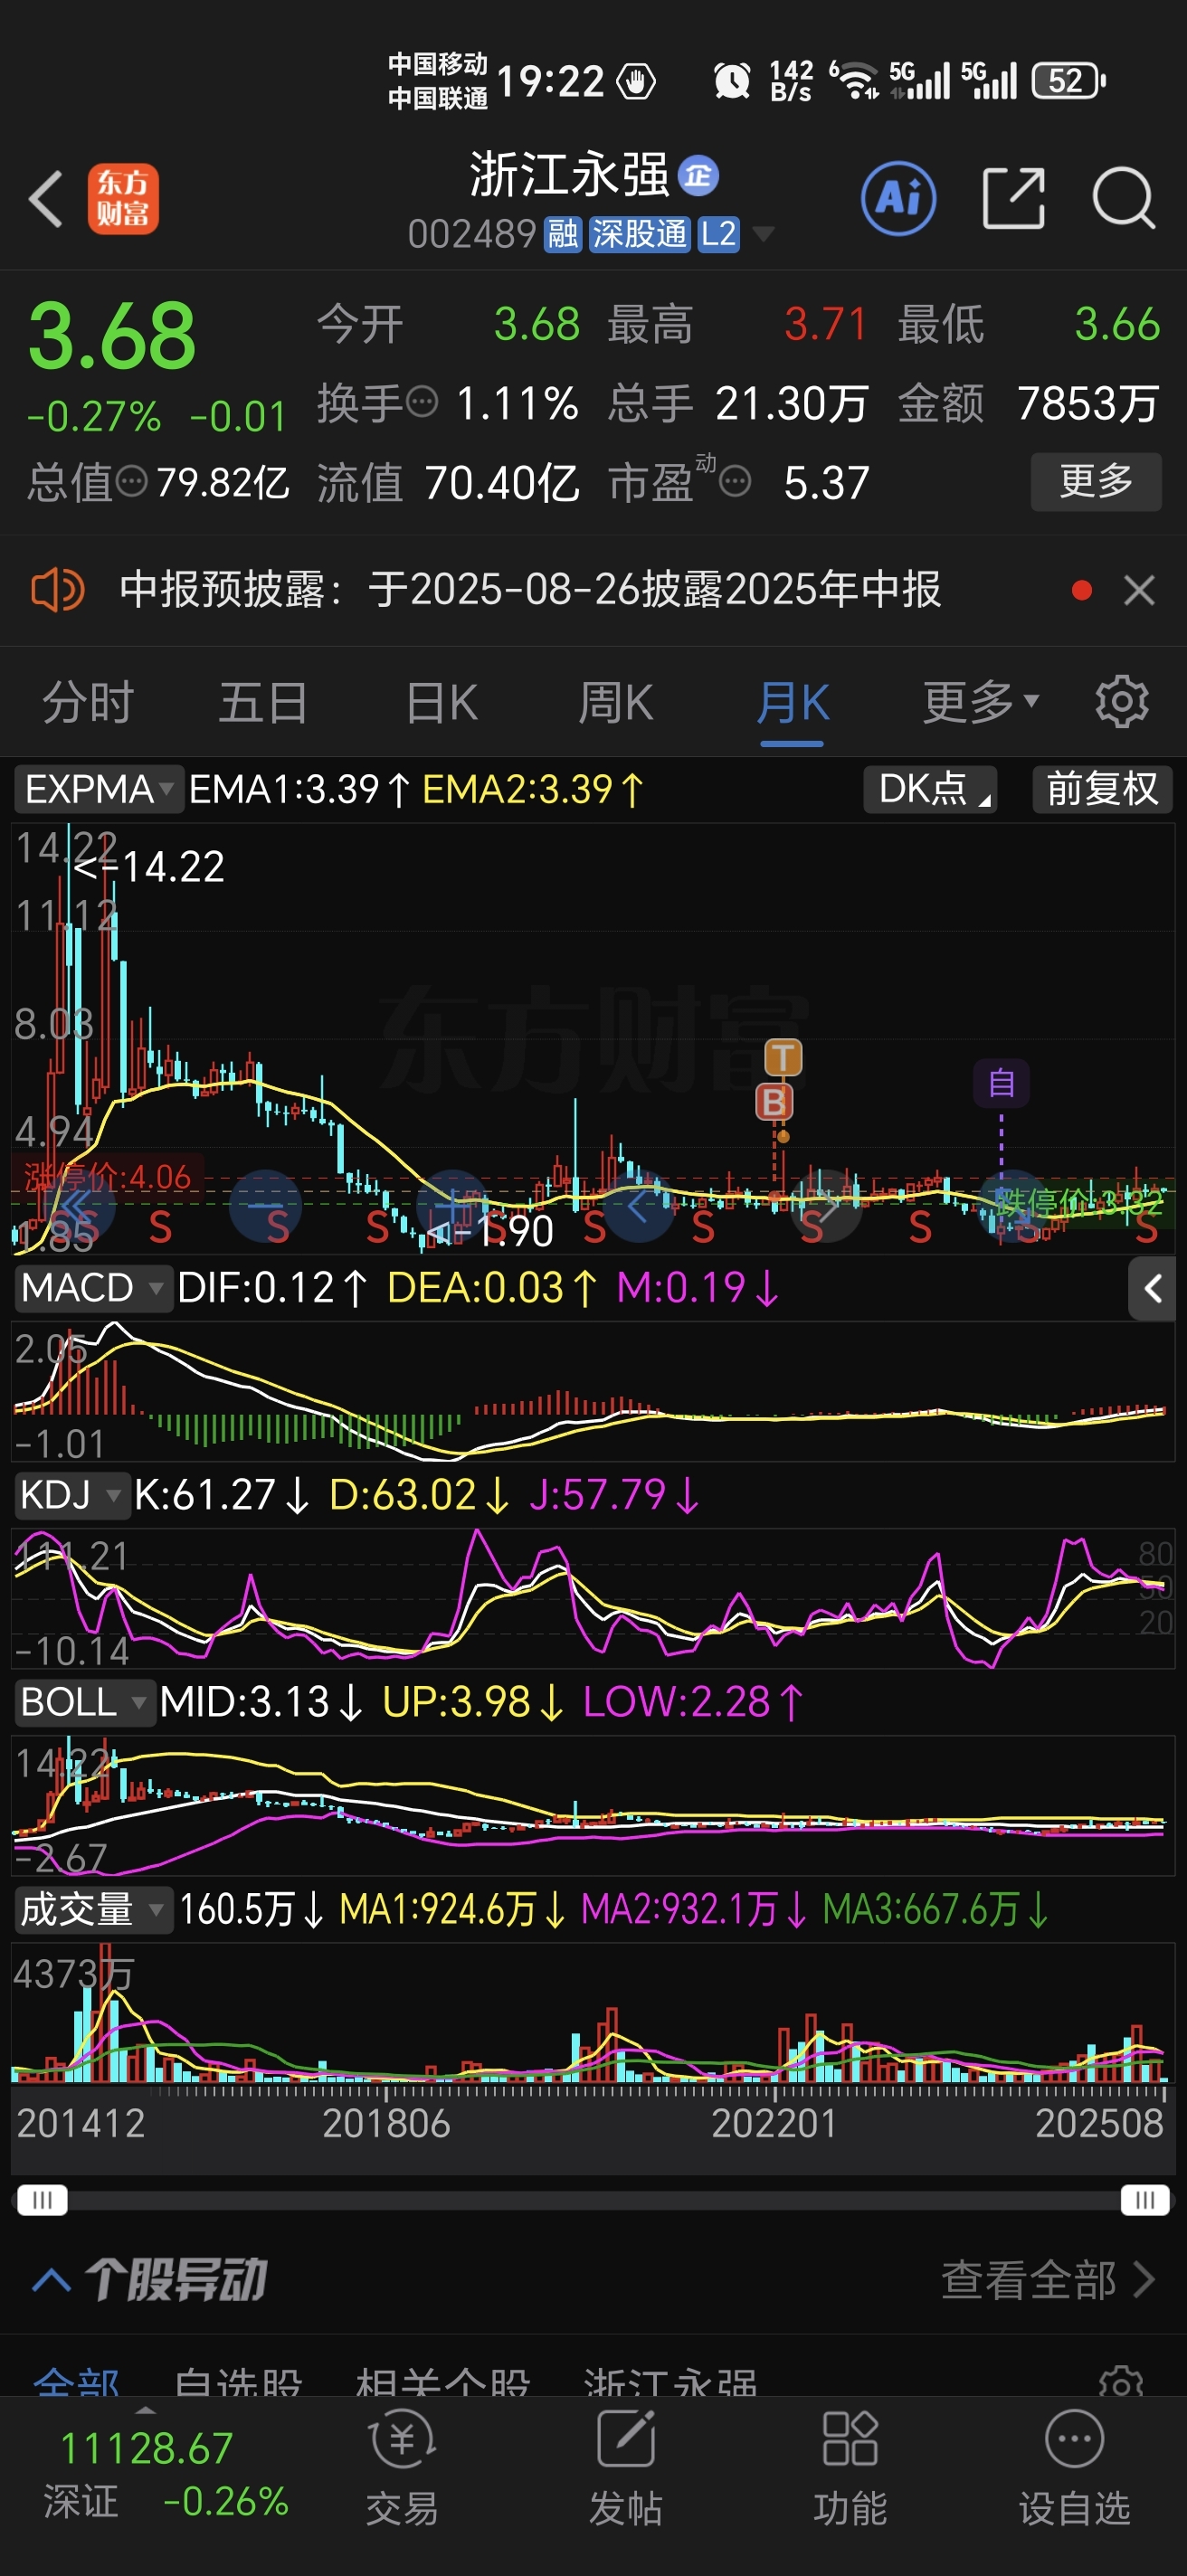
Task: Tap the back arrow icon
Action: 46,199
